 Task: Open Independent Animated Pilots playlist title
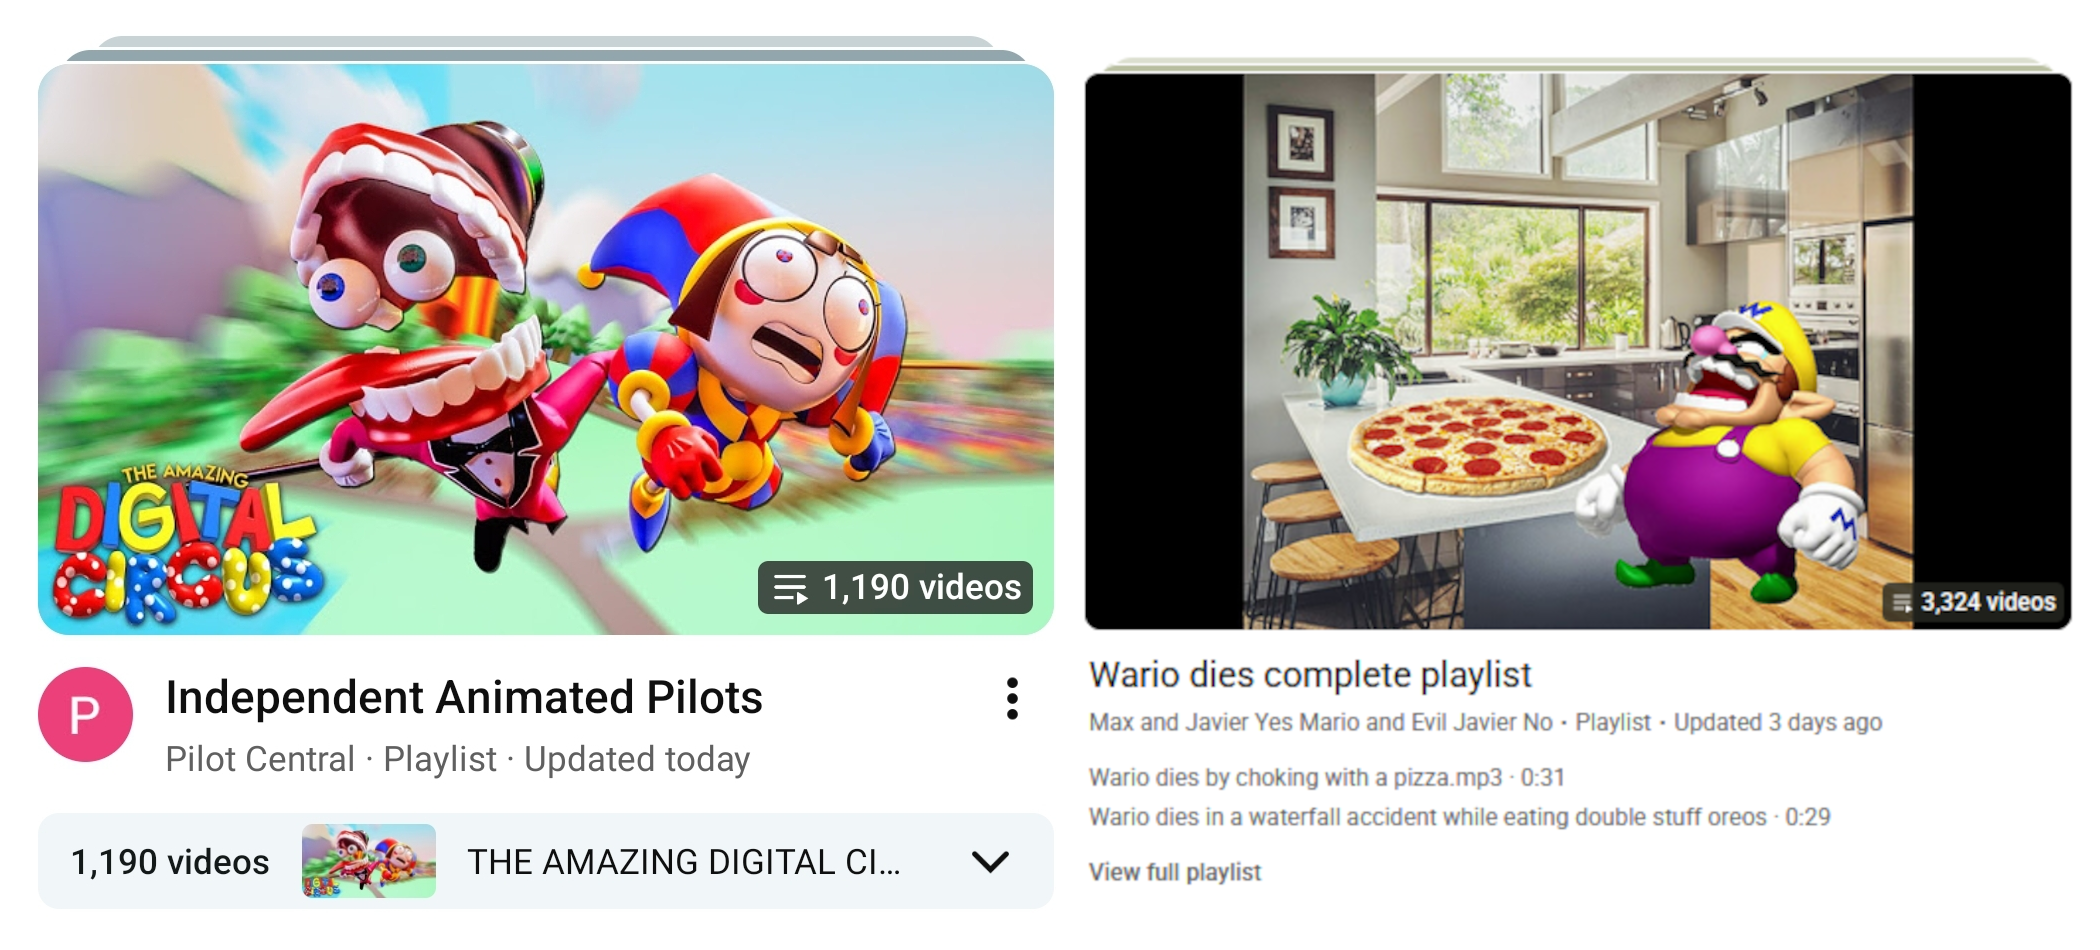click(x=464, y=698)
